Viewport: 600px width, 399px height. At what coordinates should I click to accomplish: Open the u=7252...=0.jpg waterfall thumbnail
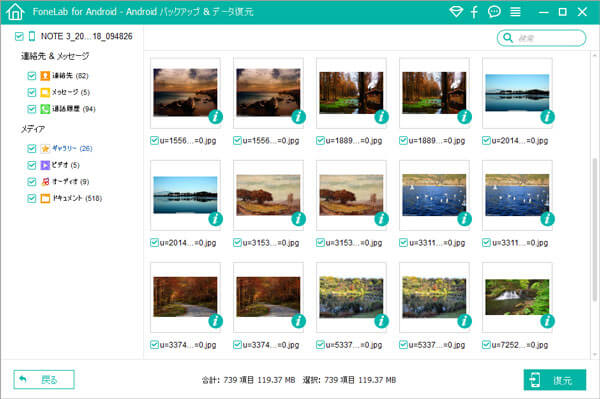pos(517,297)
